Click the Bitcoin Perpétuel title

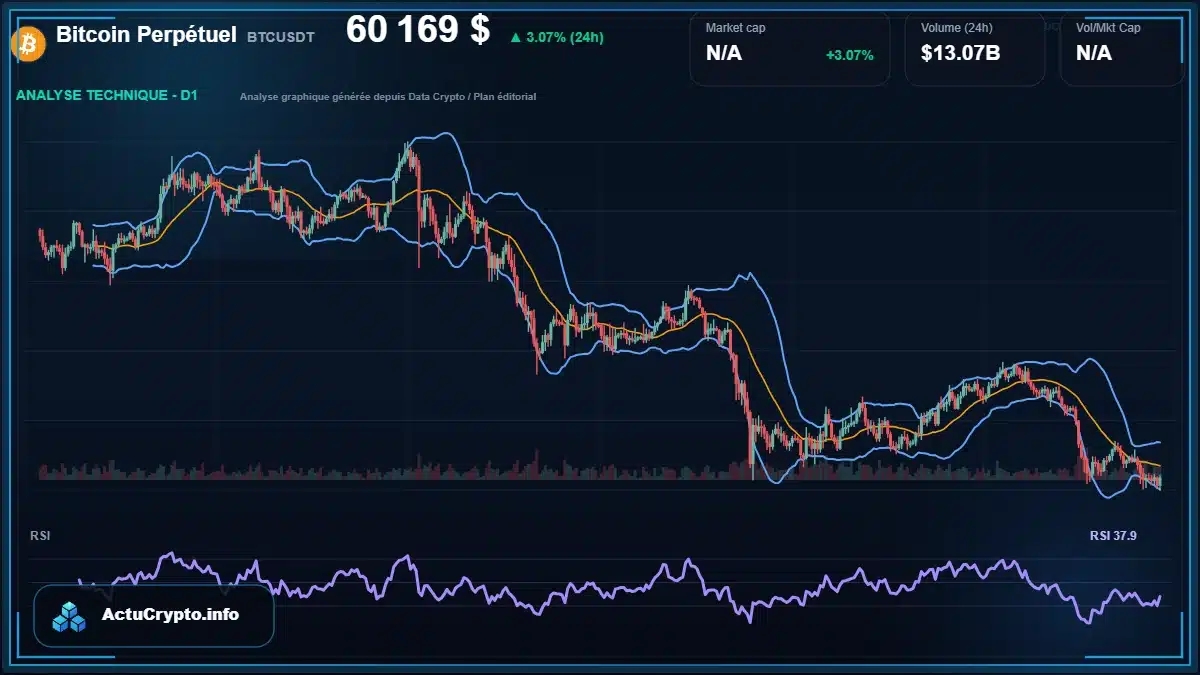pos(146,35)
